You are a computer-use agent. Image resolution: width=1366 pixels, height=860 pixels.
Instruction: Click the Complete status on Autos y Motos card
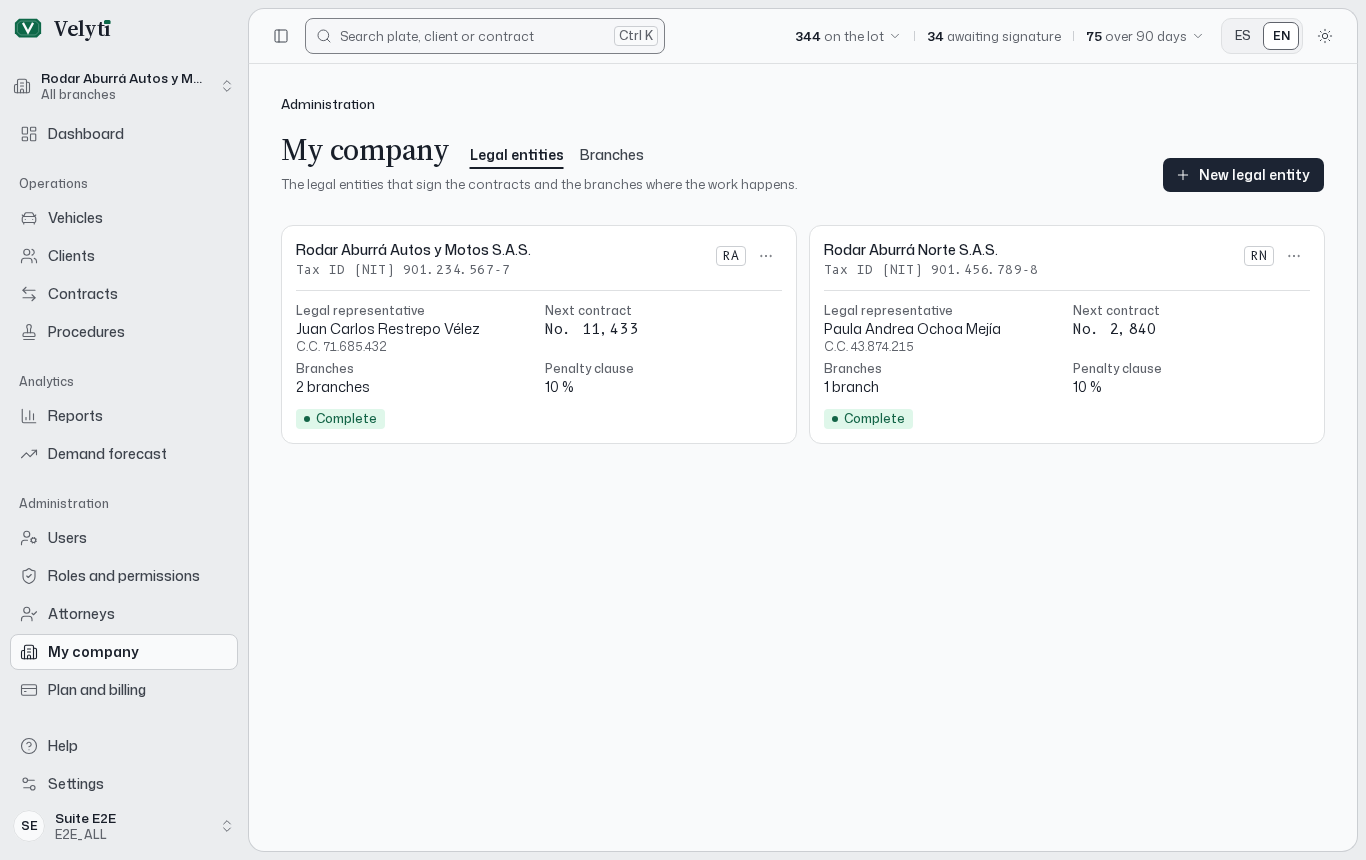click(340, 419)
